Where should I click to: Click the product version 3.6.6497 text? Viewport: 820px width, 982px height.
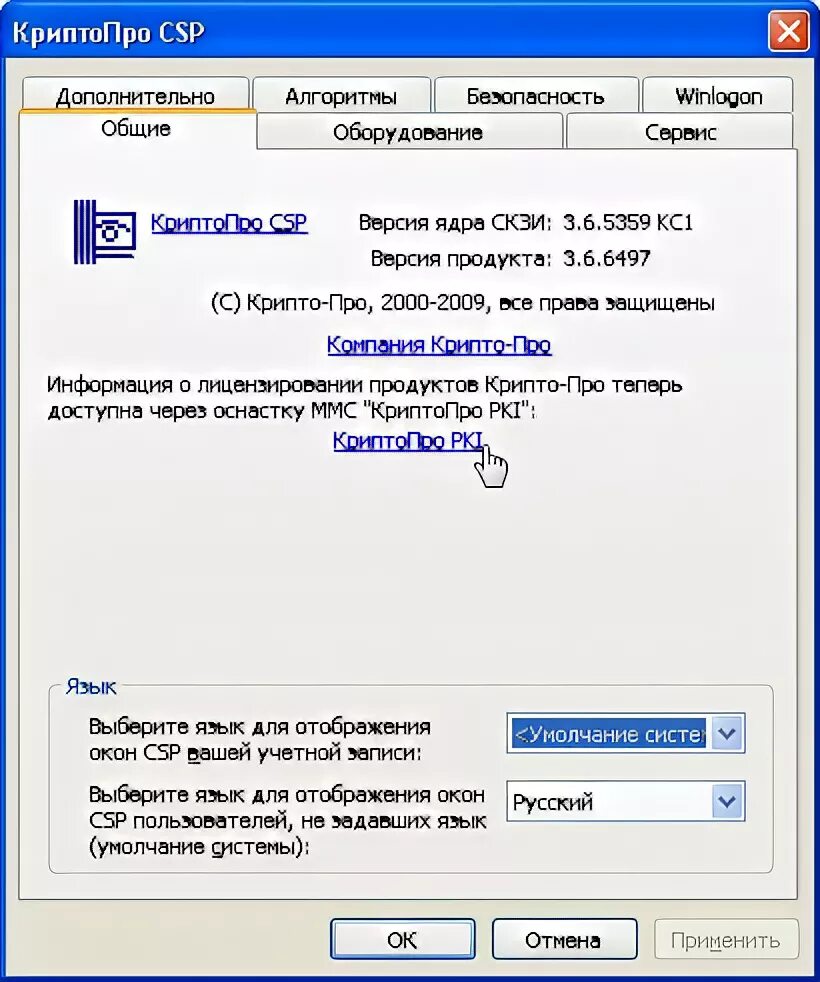tap(606, 258)
